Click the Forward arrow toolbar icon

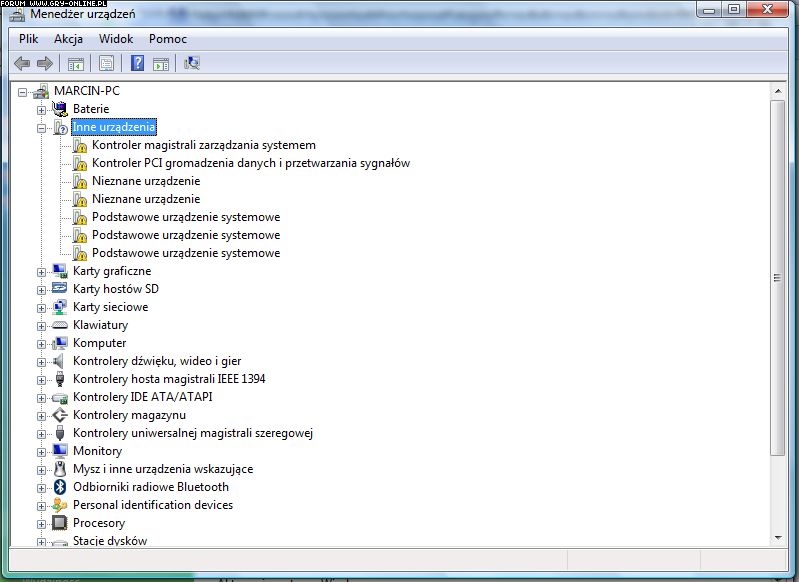tap(45, 63)
